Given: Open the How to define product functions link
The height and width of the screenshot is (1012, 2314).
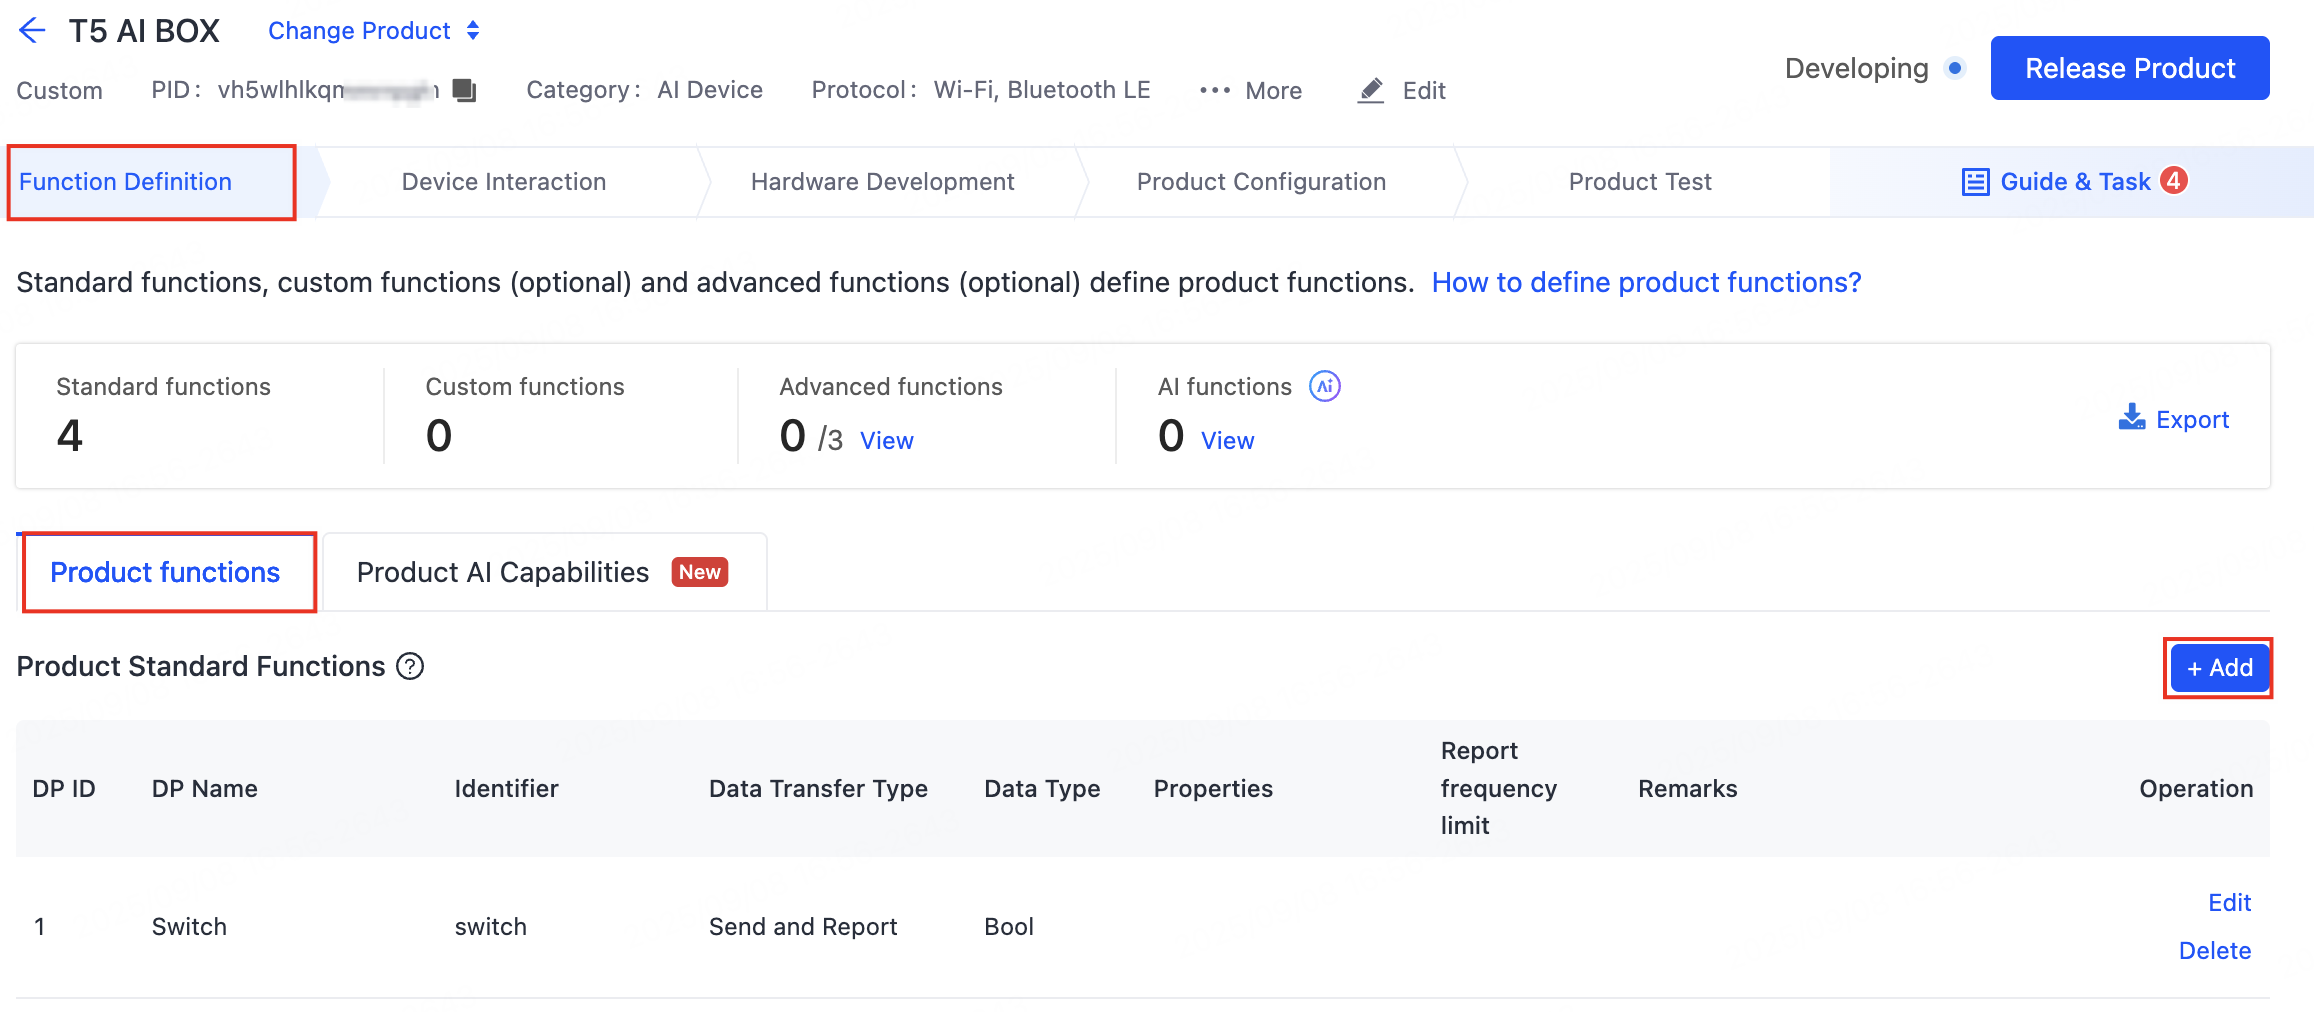Looking at the screenshot, I should tap(1646, 283).
